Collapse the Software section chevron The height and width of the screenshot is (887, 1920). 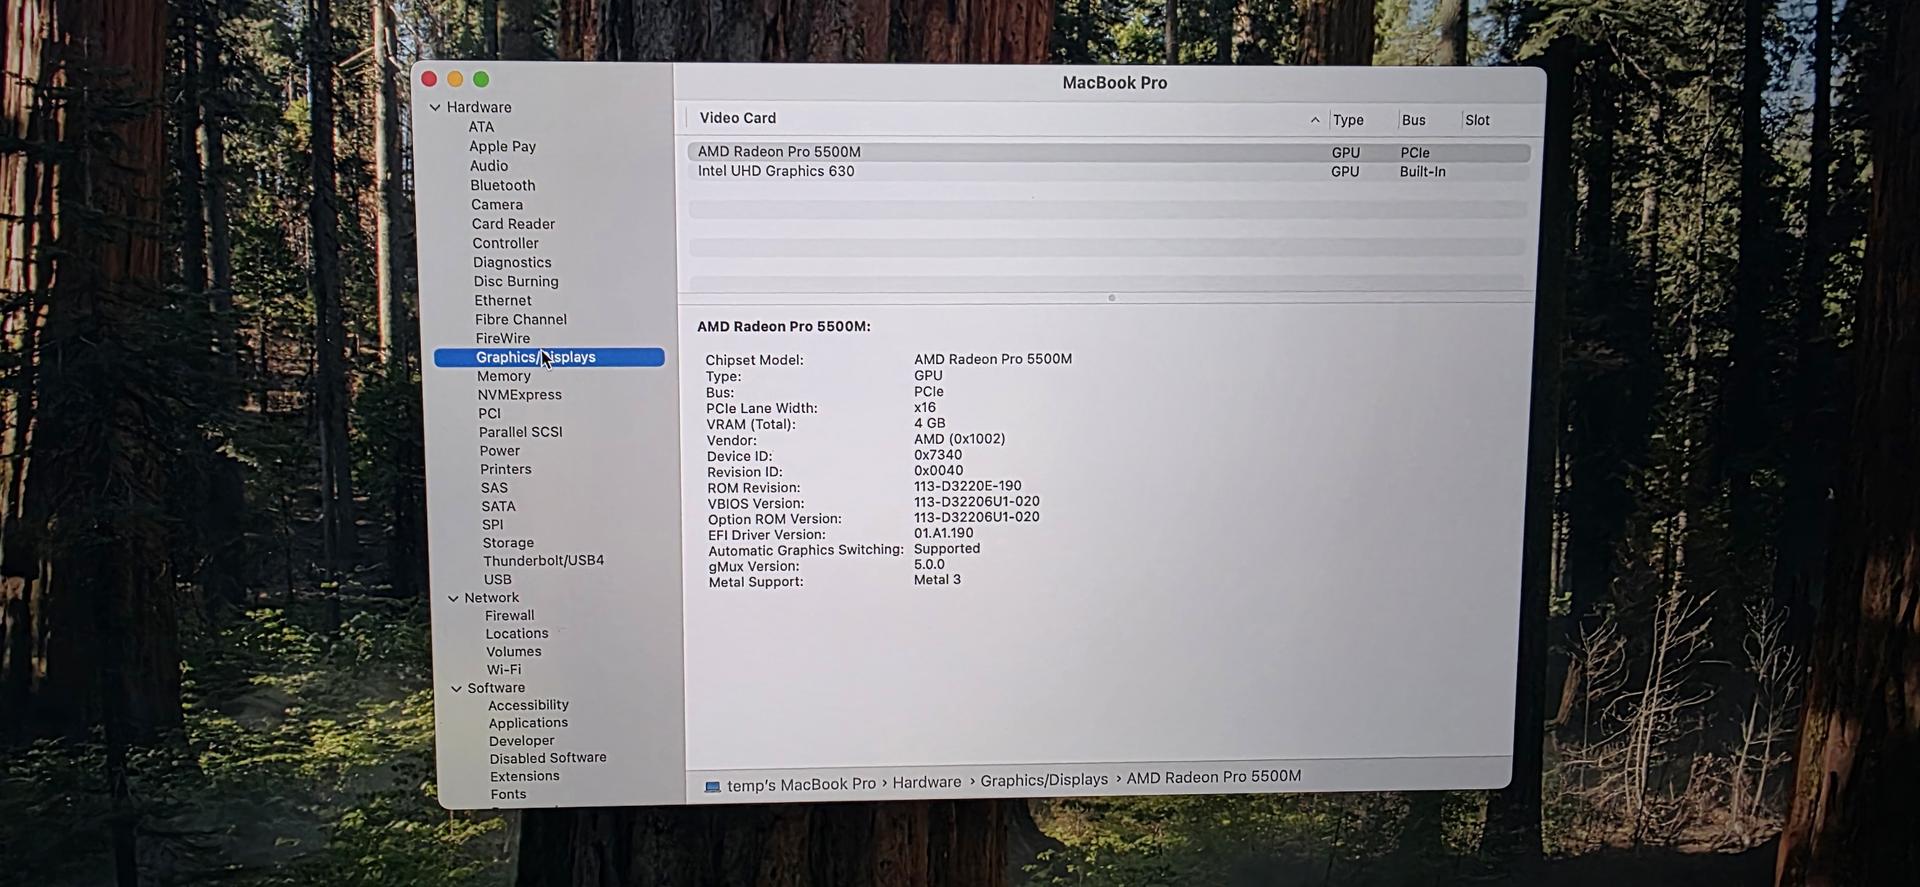click(x=456, y=688)
